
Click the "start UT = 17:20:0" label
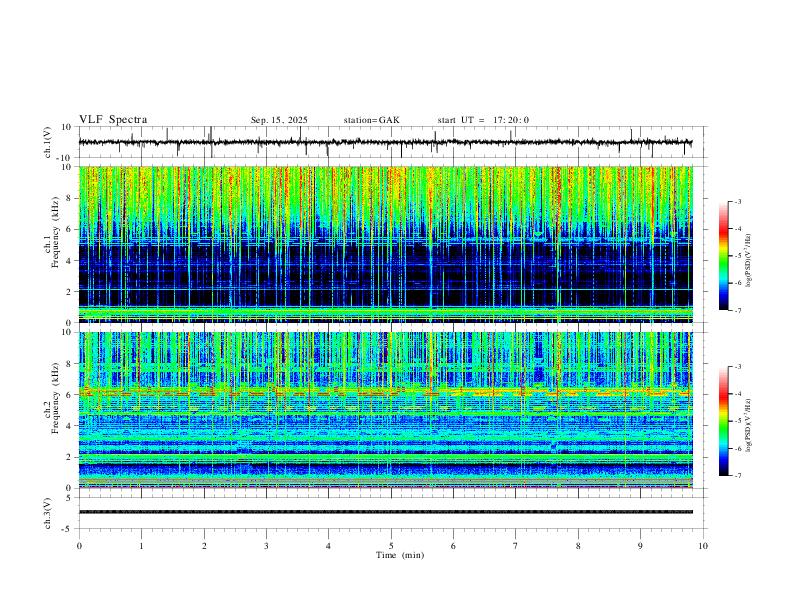483,120
